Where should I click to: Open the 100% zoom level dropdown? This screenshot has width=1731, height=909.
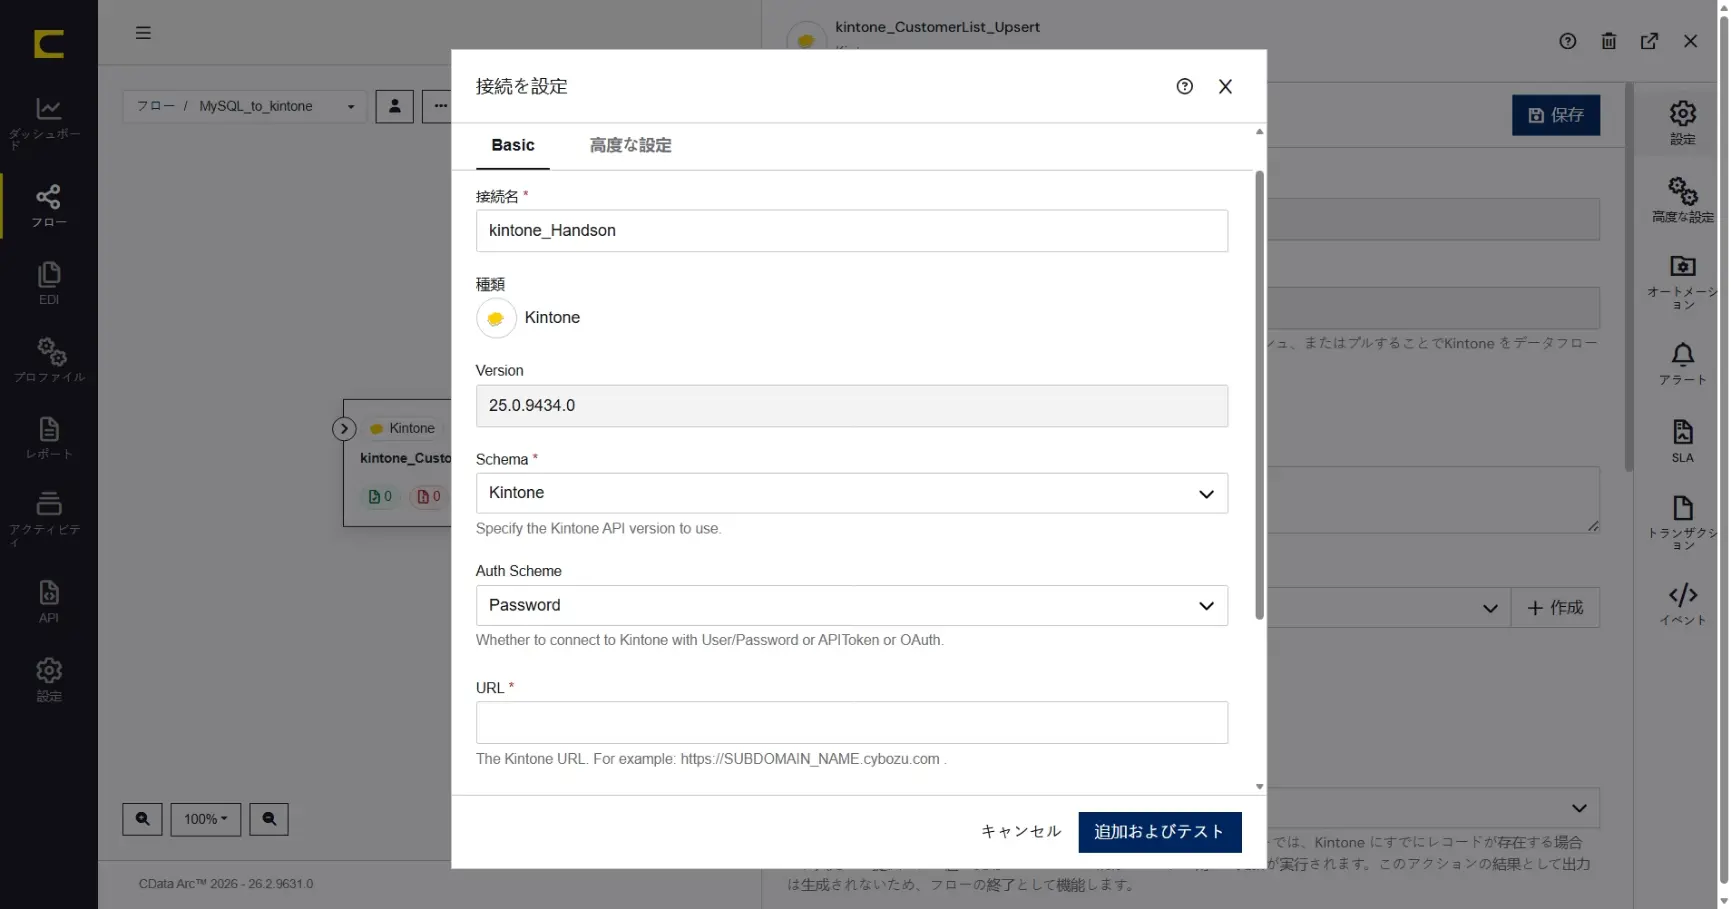[x=206, y=819]
